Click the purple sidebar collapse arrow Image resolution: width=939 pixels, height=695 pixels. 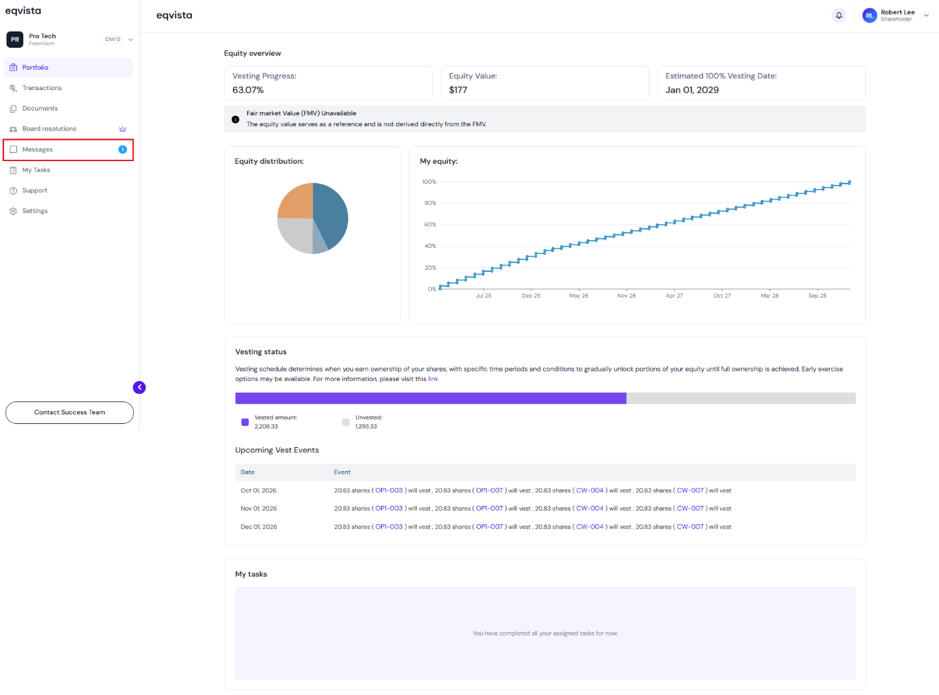click(139, 387)
